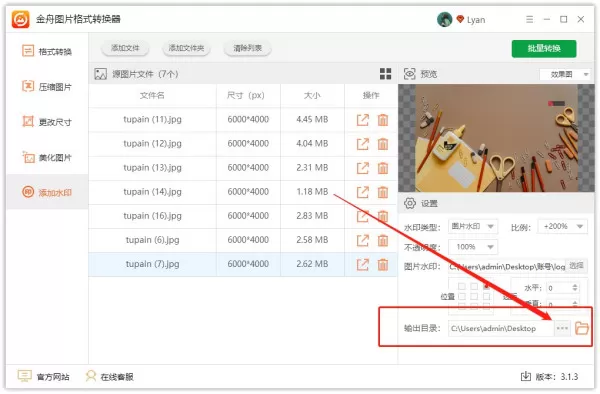Viewport: 600px width, 394px height.
Task: Click 图片水印 file path field
Action: (507, 266)
